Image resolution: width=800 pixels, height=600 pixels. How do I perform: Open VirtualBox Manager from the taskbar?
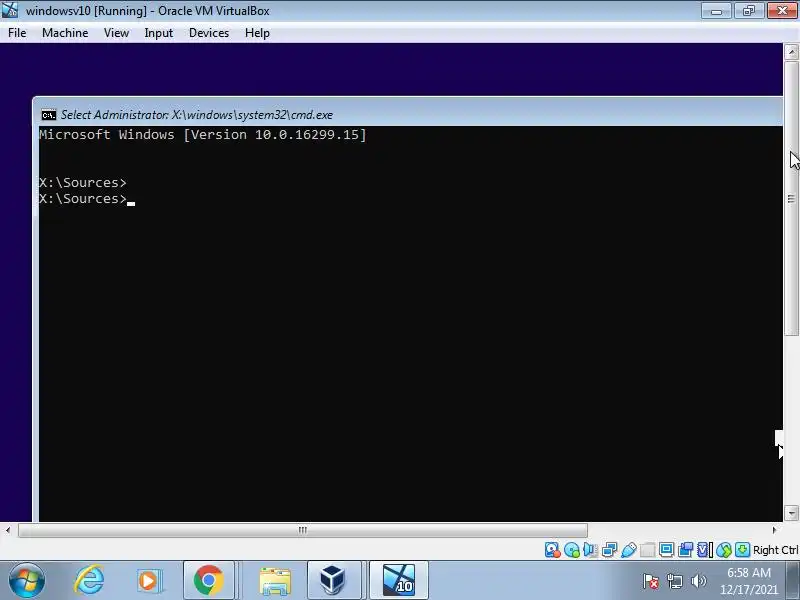pyautogui.click(x=334, y=581)
